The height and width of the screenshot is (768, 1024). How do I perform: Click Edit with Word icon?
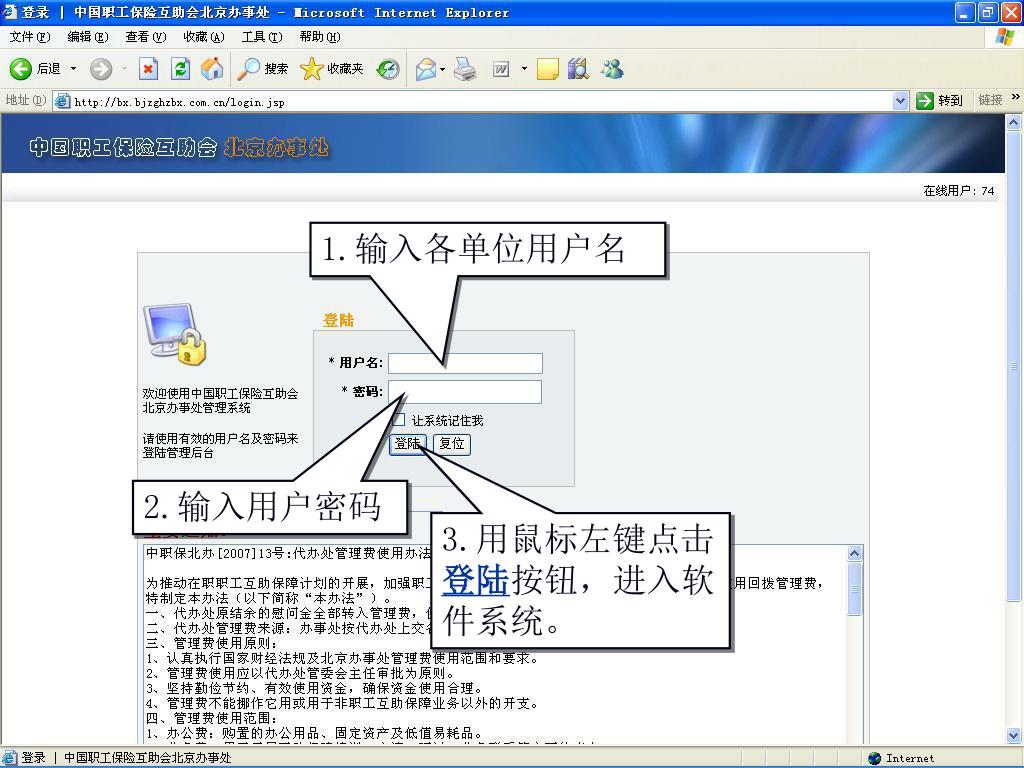pyautogui.click(x=501, y=69)
